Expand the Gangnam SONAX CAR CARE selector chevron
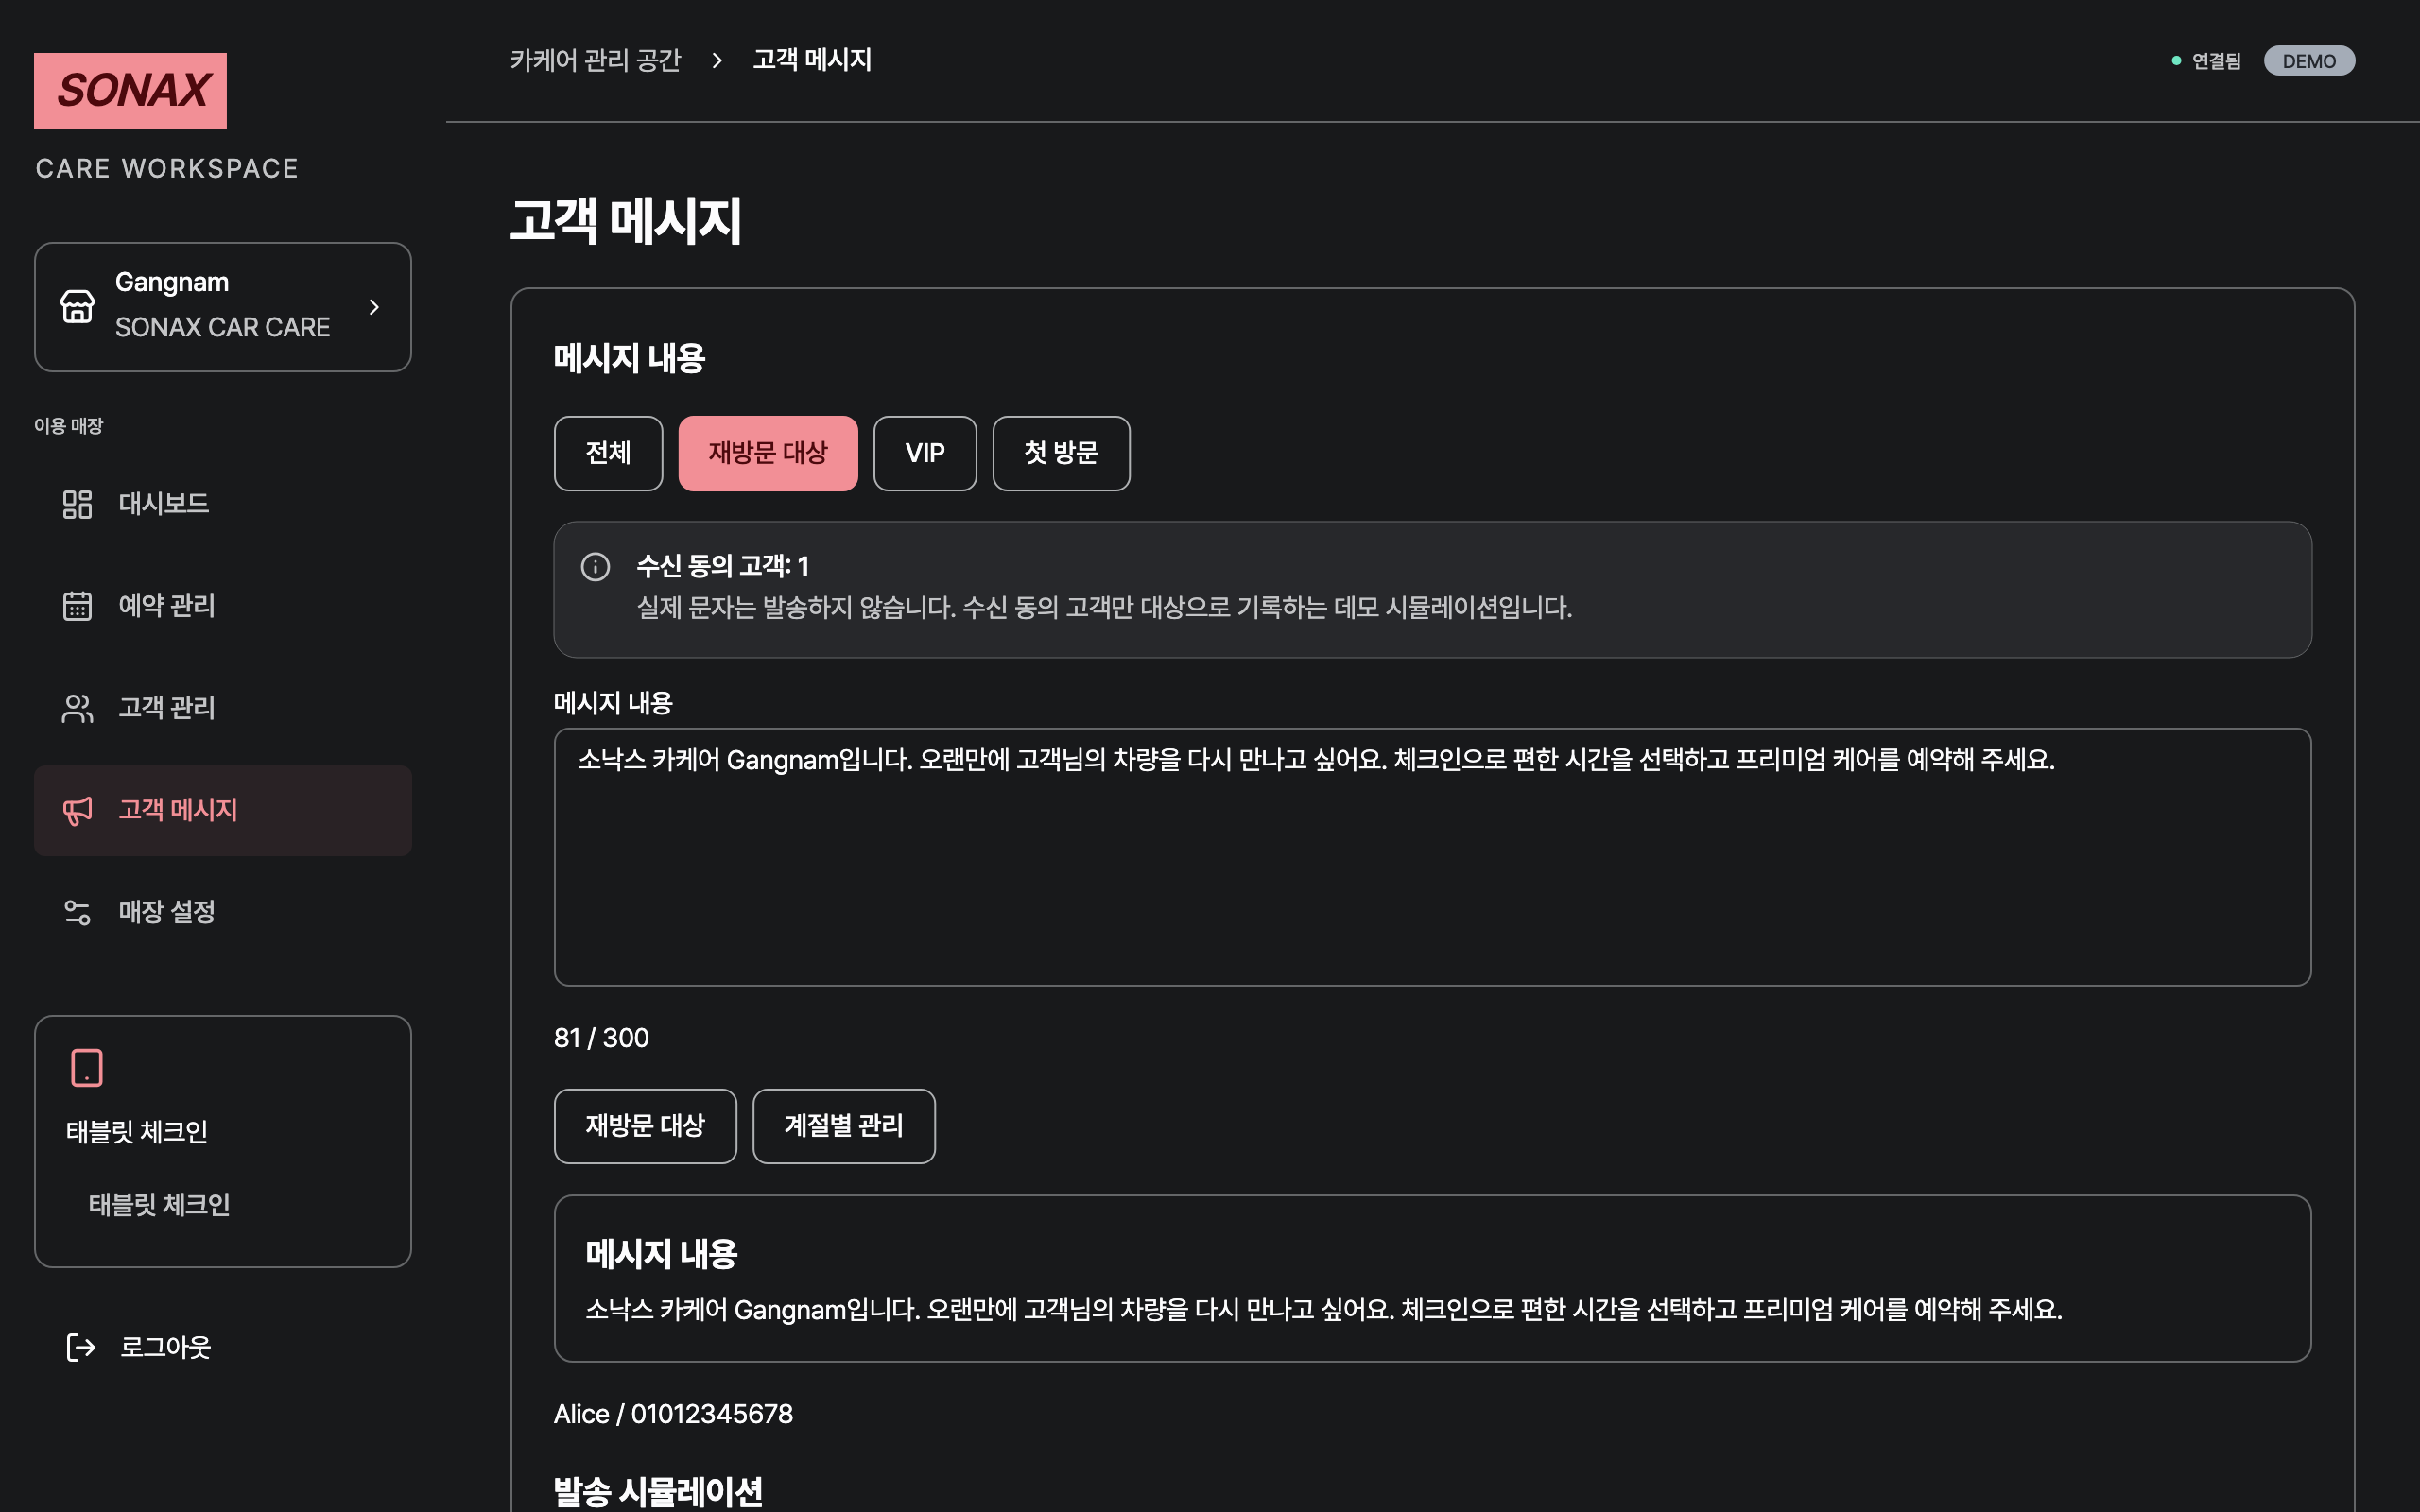Image resolution: width=2420 pixels, height=1512 pixels. (x=374, y=307)
